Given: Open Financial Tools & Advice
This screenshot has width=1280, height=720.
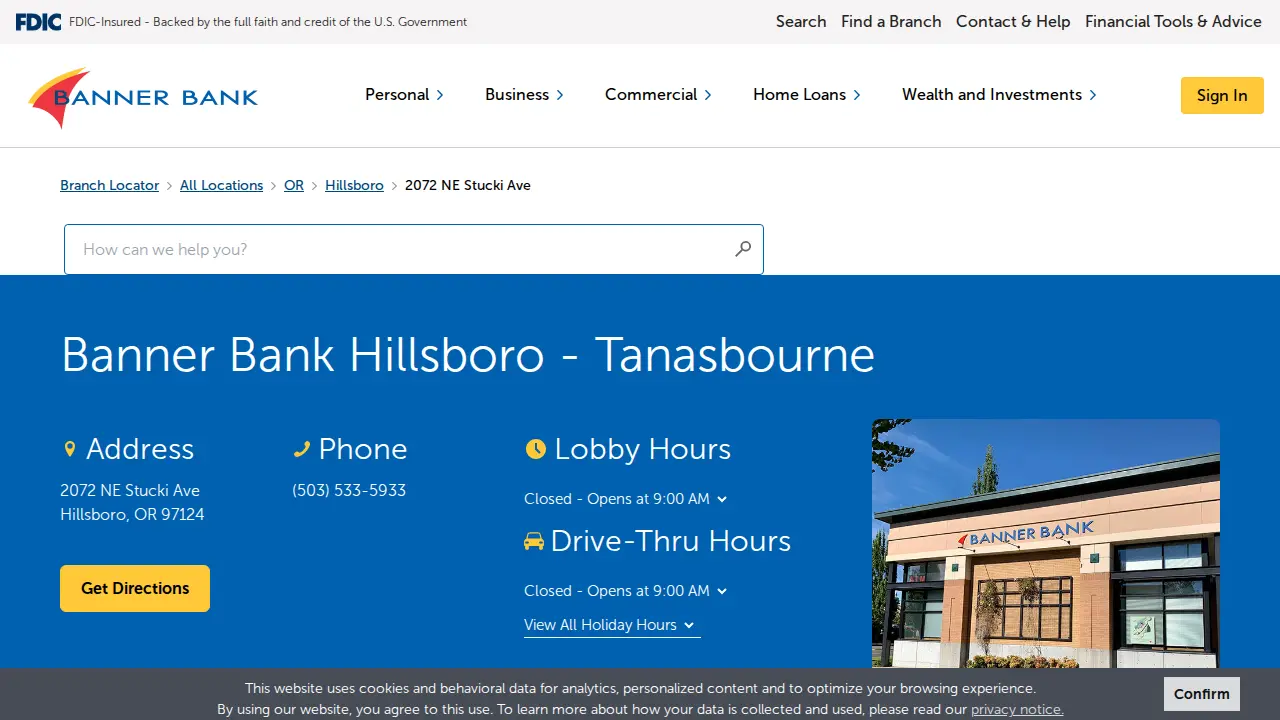Looking at the screenshot, I should coord(1173,21).
